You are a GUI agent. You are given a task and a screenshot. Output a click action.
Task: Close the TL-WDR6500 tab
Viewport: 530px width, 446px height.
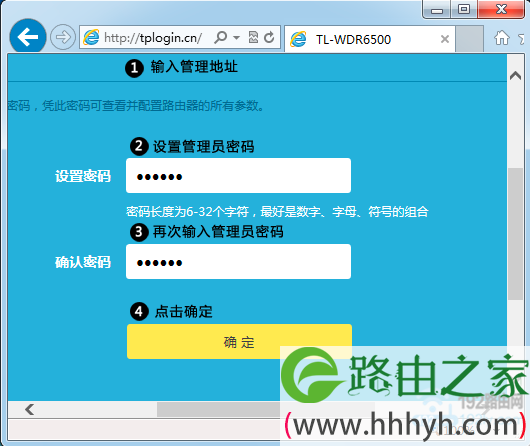pyautogui.click(x=445, y=39)
